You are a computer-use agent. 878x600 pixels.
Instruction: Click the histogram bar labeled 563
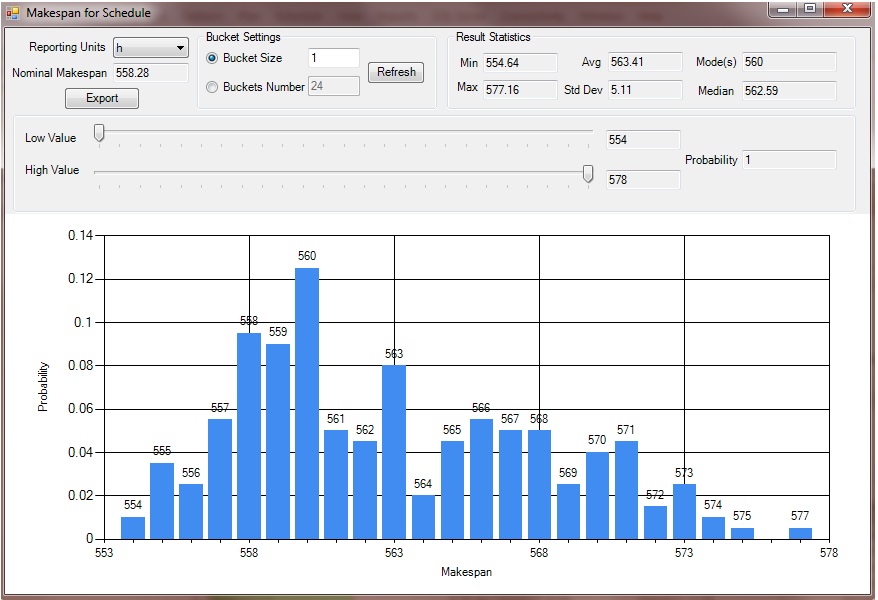394,452
